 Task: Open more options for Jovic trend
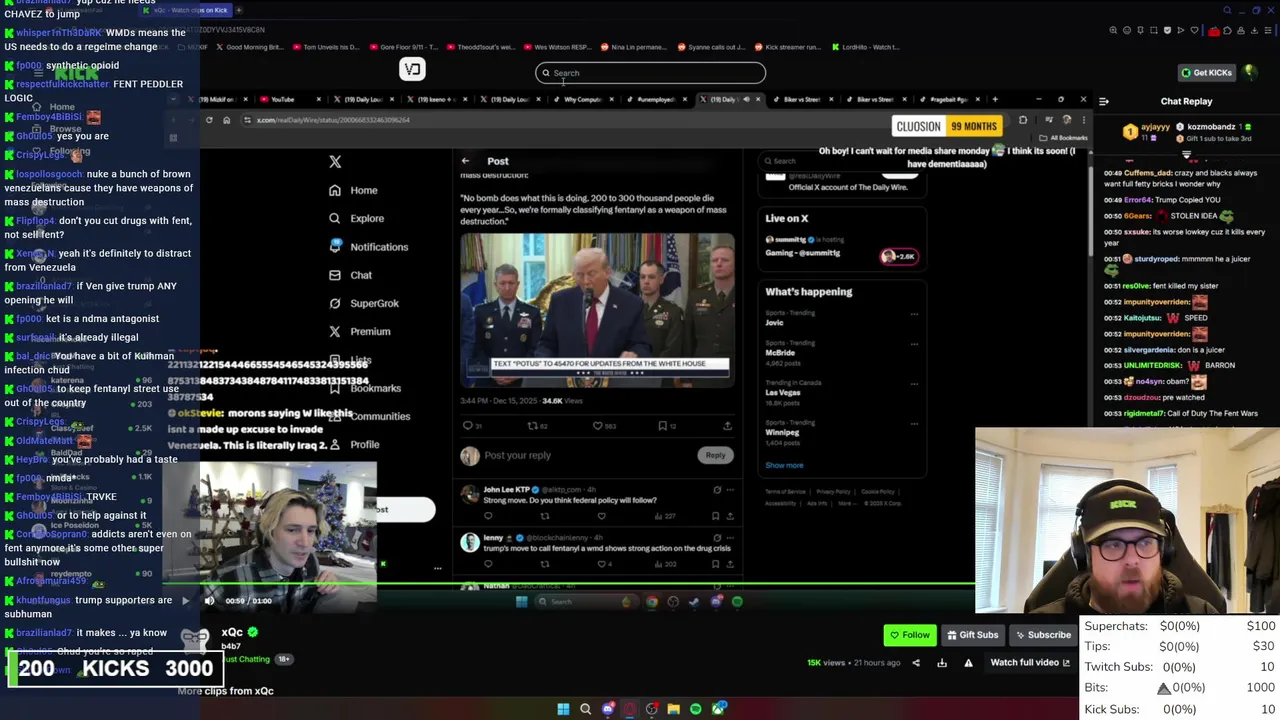[x=914, y=314]
